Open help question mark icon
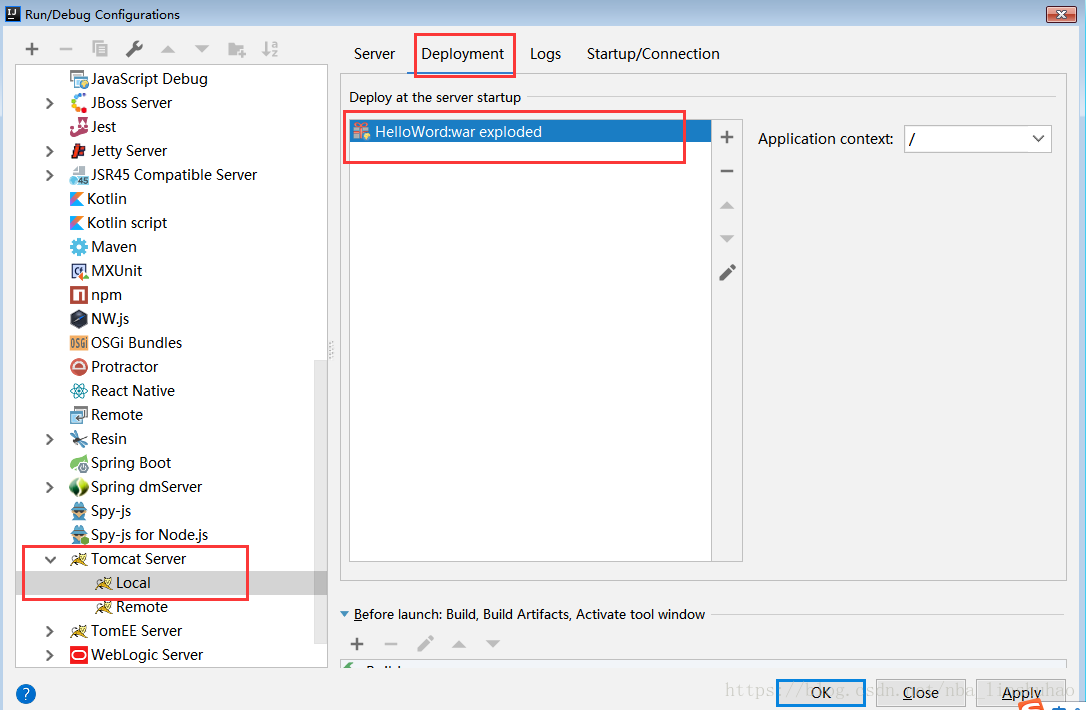Screen dimensions: 1086x710 point(26,693)
